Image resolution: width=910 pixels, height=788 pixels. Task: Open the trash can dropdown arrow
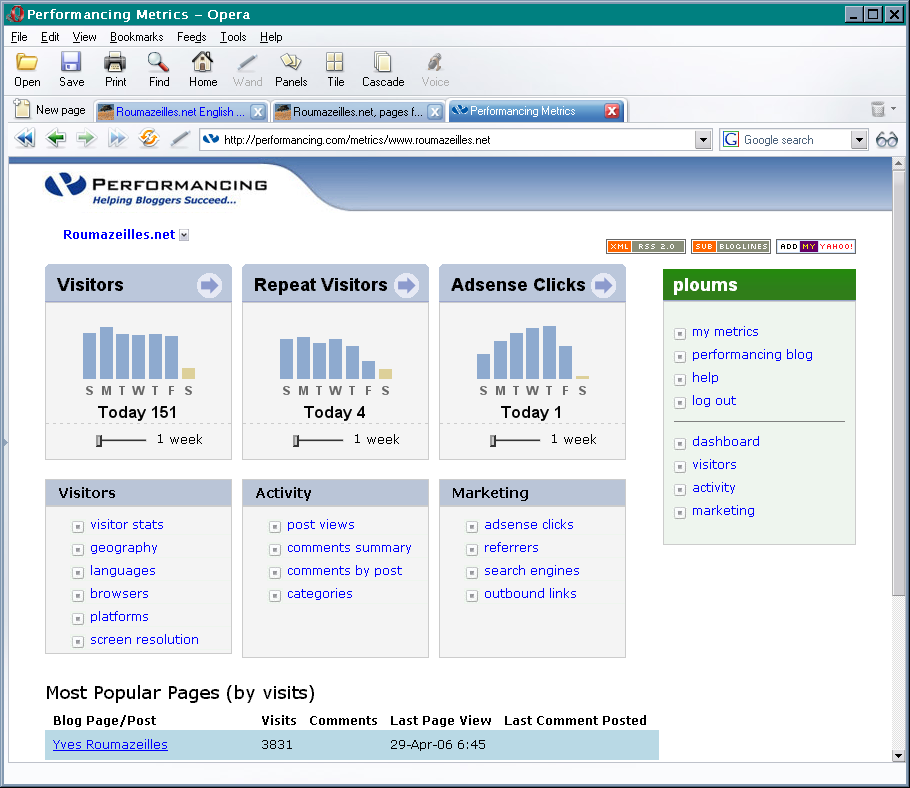pos(894,109)
